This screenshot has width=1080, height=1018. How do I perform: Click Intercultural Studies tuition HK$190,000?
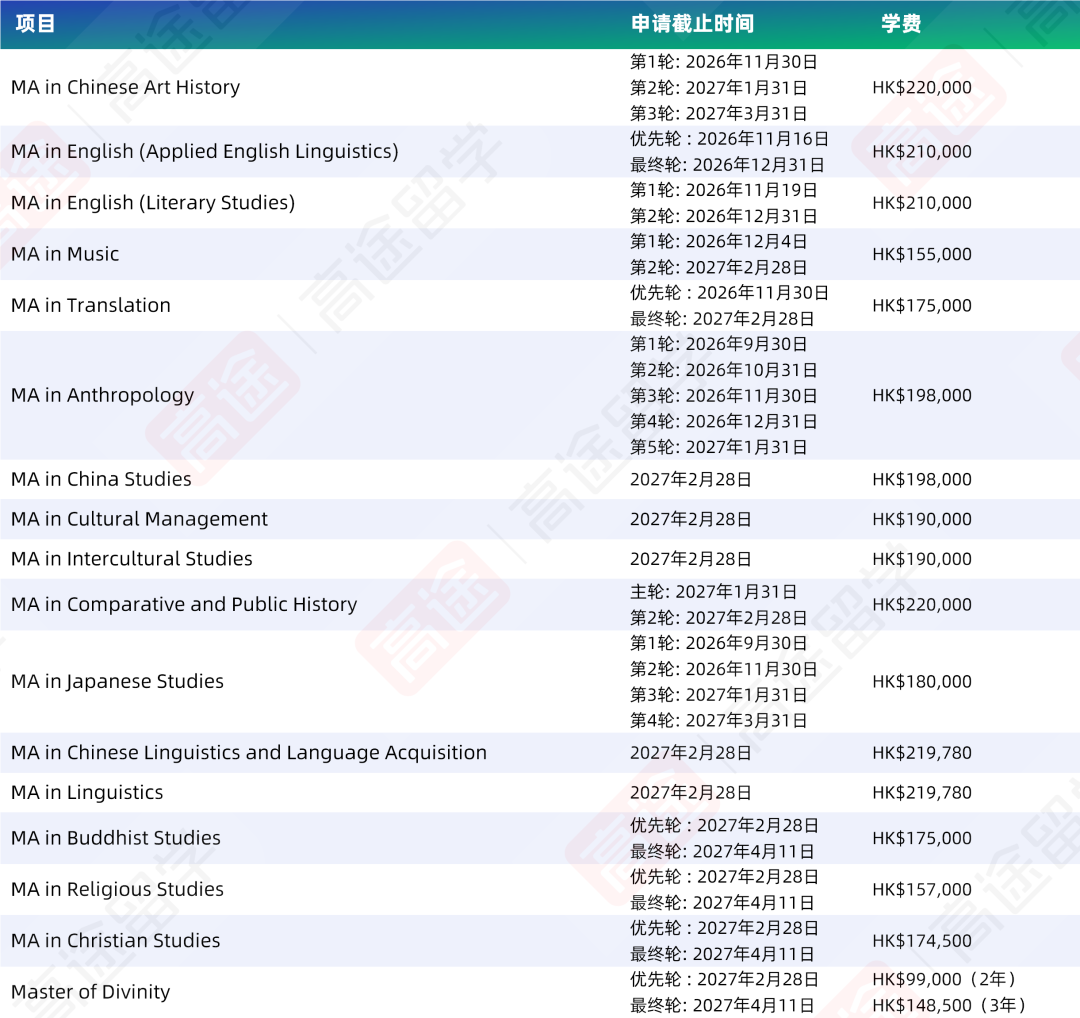(922, 559)
